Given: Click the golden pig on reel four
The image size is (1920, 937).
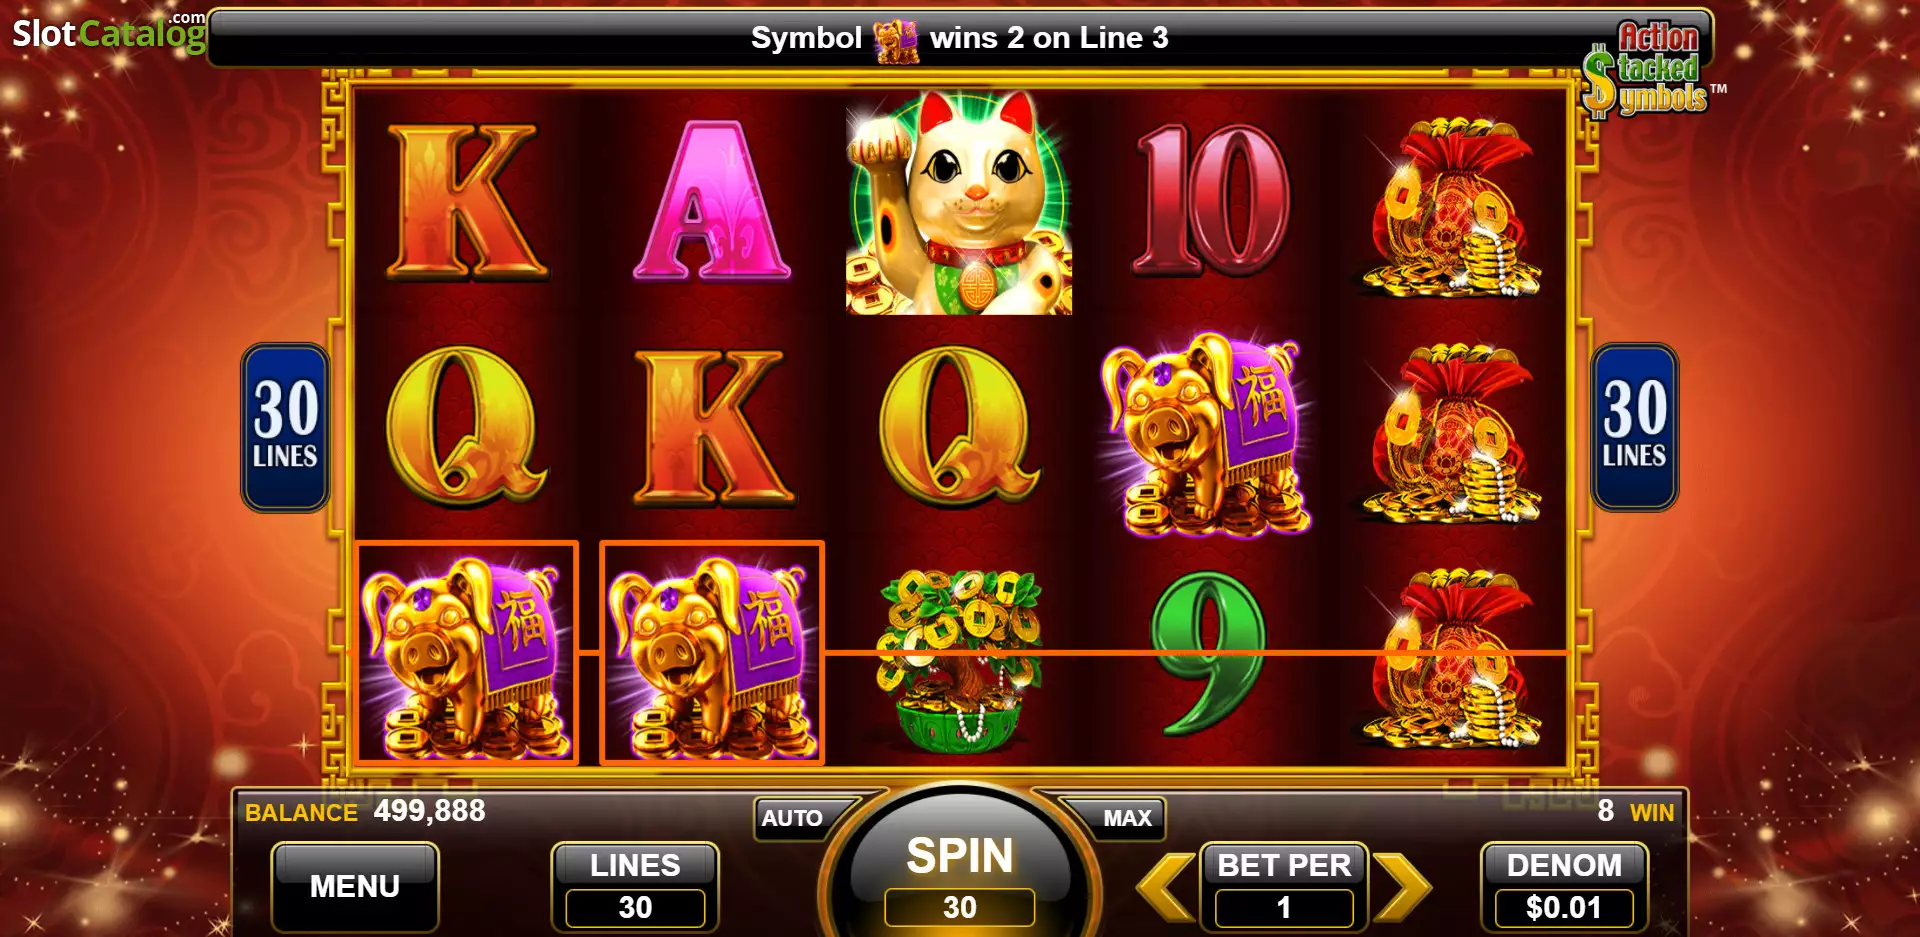Looking at the screenshot, I should pyautogui.click(x=1207, y=435).
